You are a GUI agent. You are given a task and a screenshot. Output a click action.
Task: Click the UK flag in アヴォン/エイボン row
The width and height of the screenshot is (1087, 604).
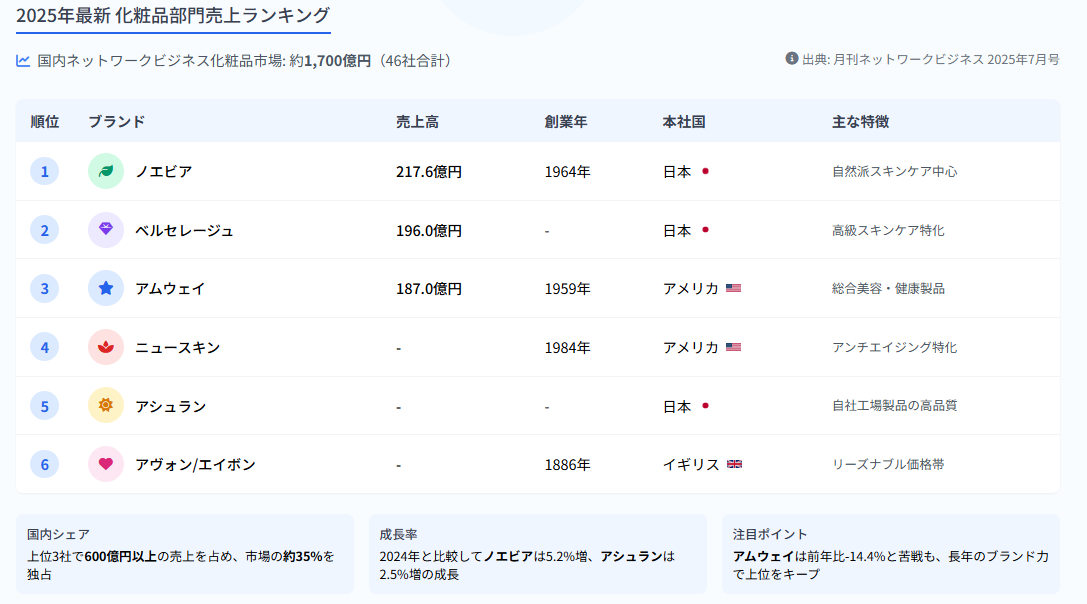tap(734, 464)
